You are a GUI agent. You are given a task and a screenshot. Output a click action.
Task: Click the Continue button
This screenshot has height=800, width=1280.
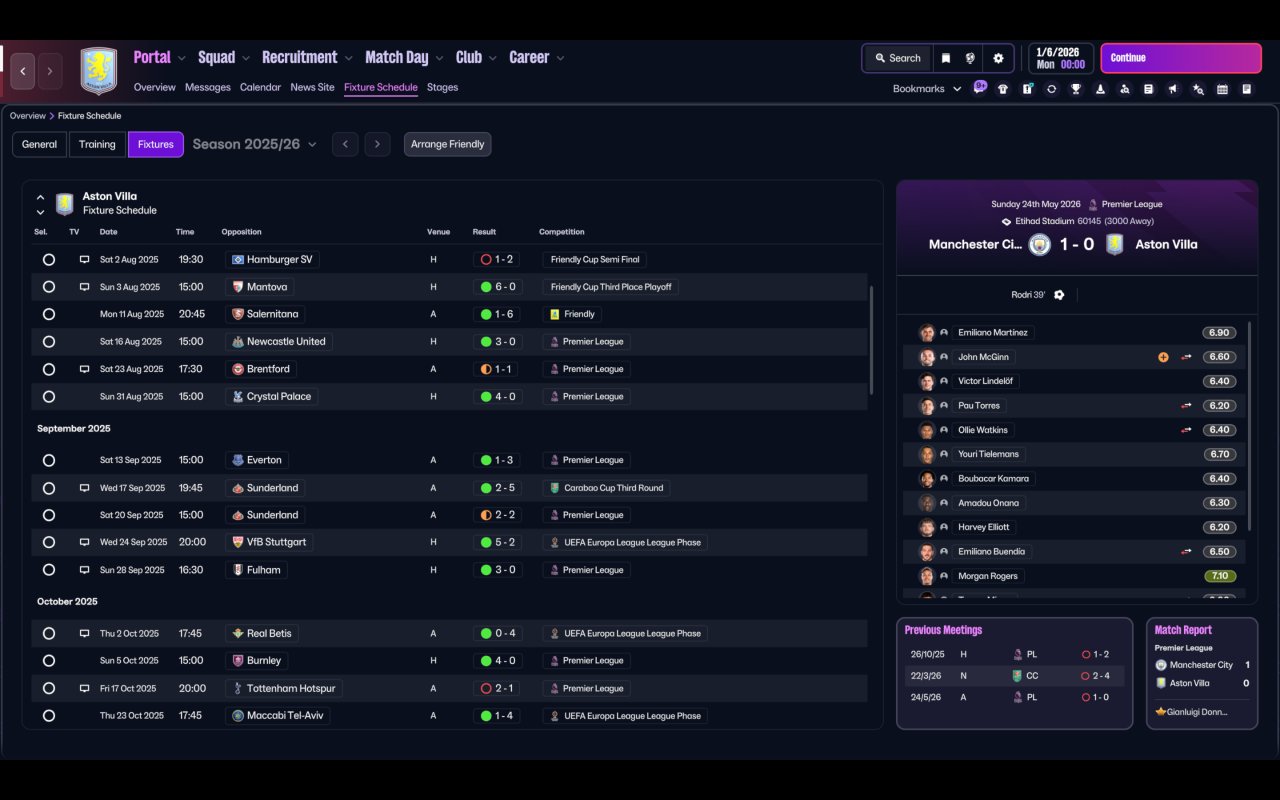pos(1181,58)
